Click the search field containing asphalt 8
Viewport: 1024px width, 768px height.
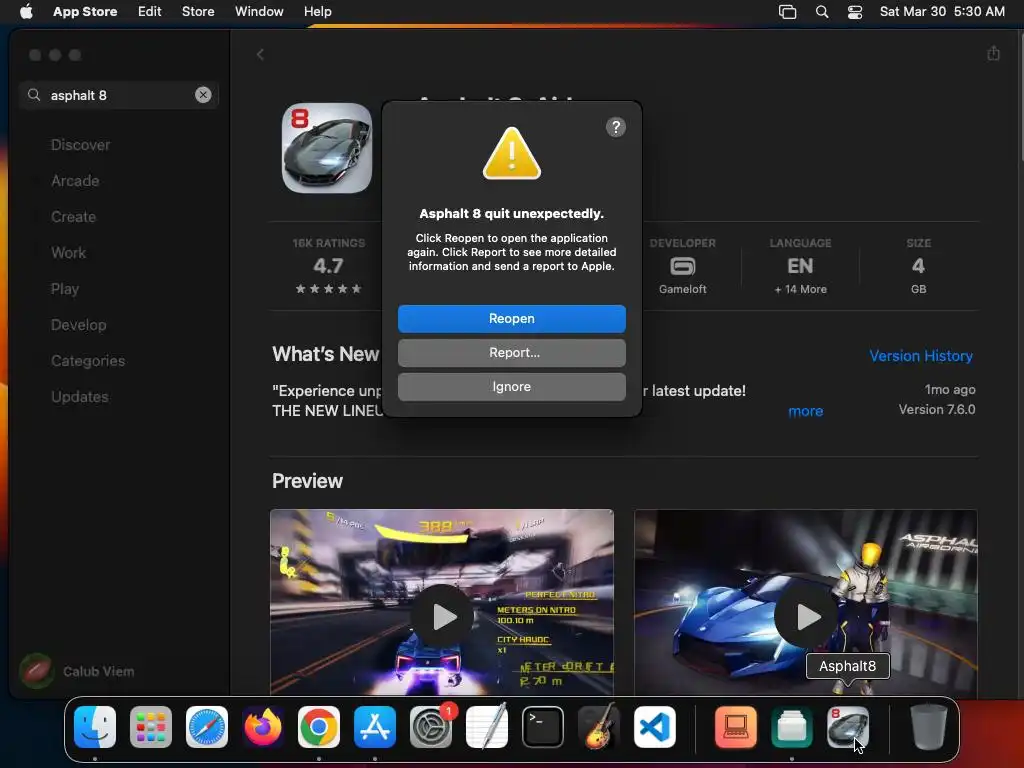(x=119, y=95)
